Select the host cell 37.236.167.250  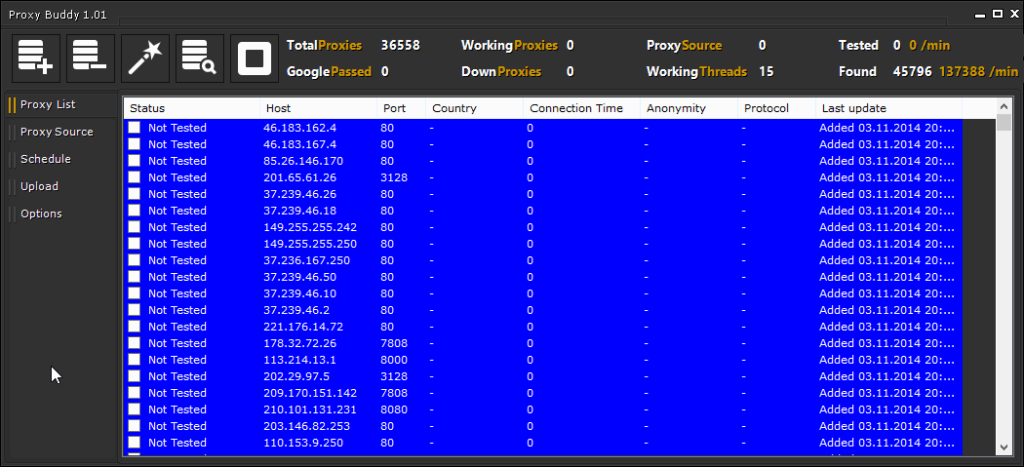pos(306,261)
